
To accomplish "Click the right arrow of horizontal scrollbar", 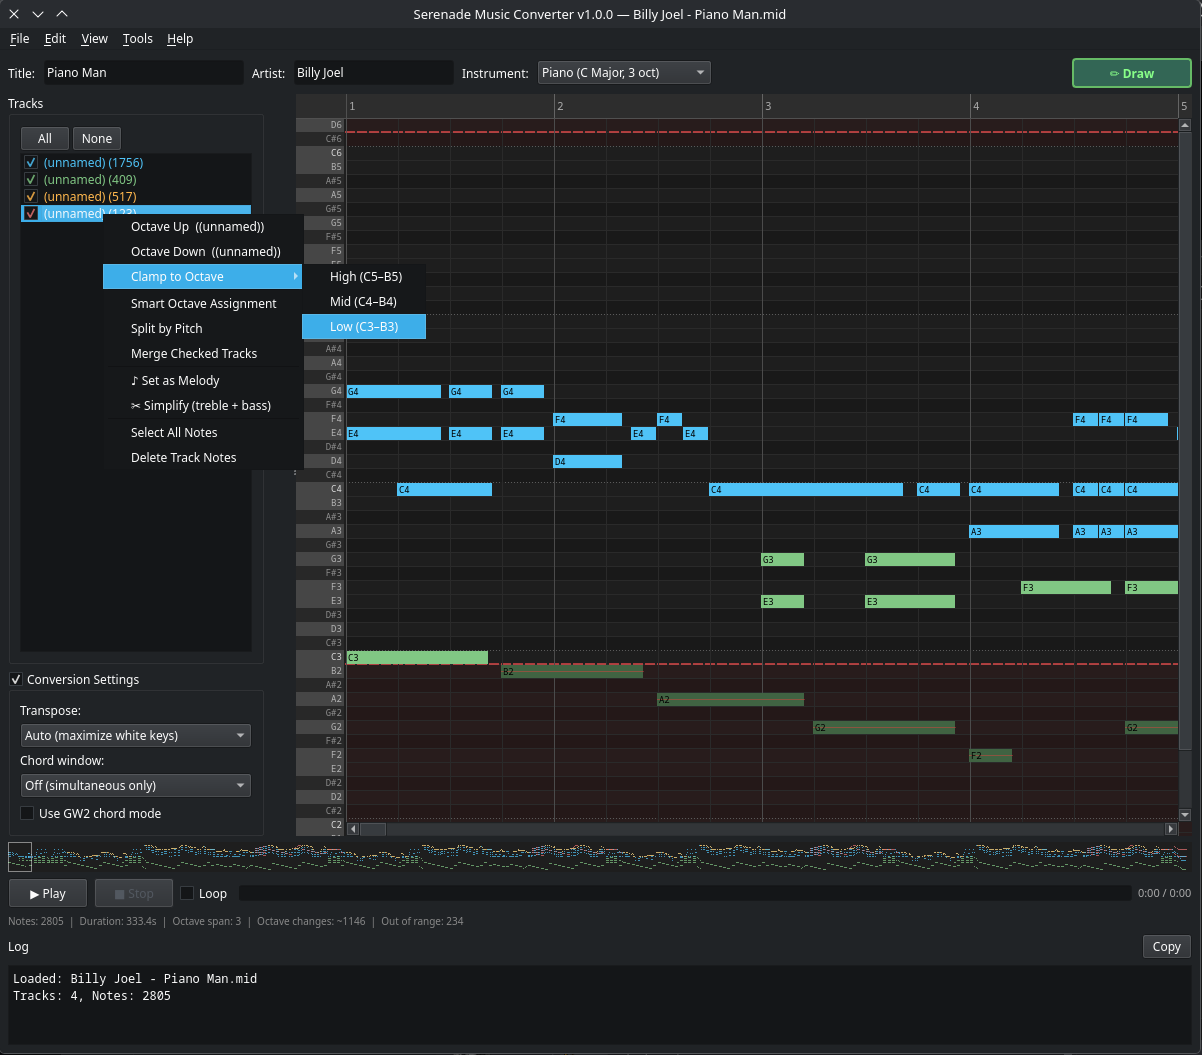I will click(x=1170, y=828).
